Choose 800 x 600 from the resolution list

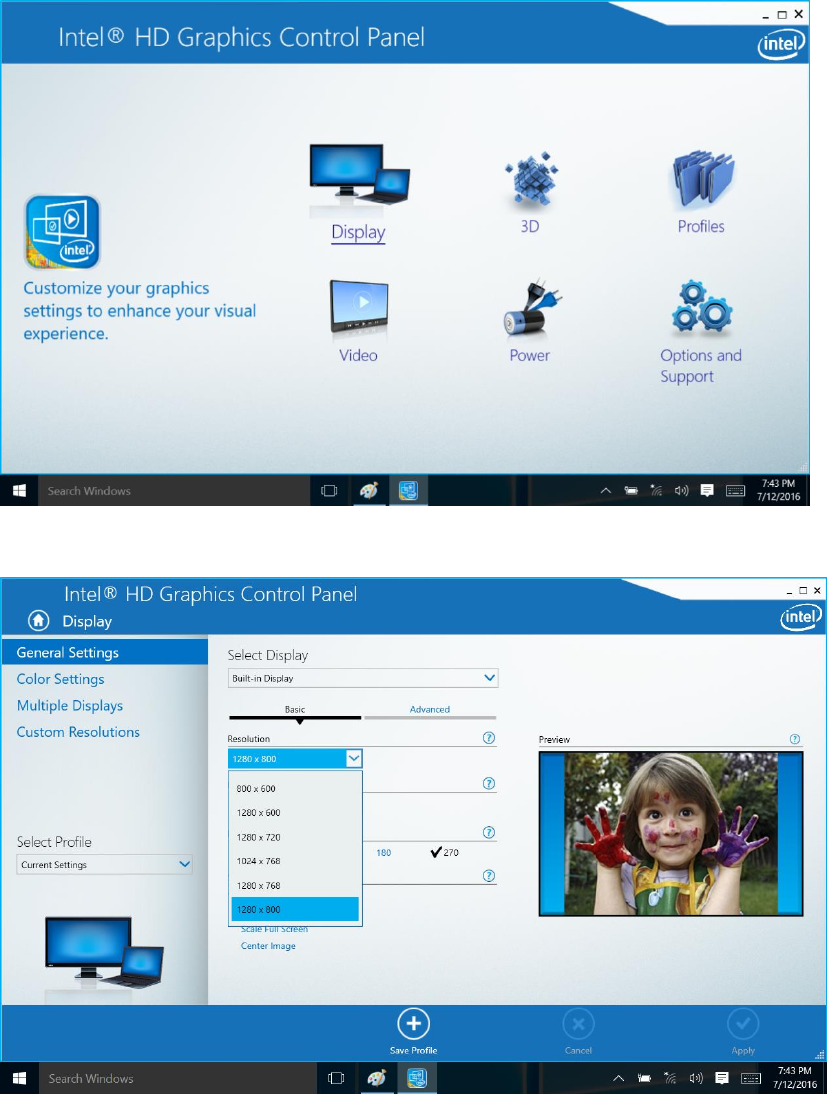(x=295, y=788)
